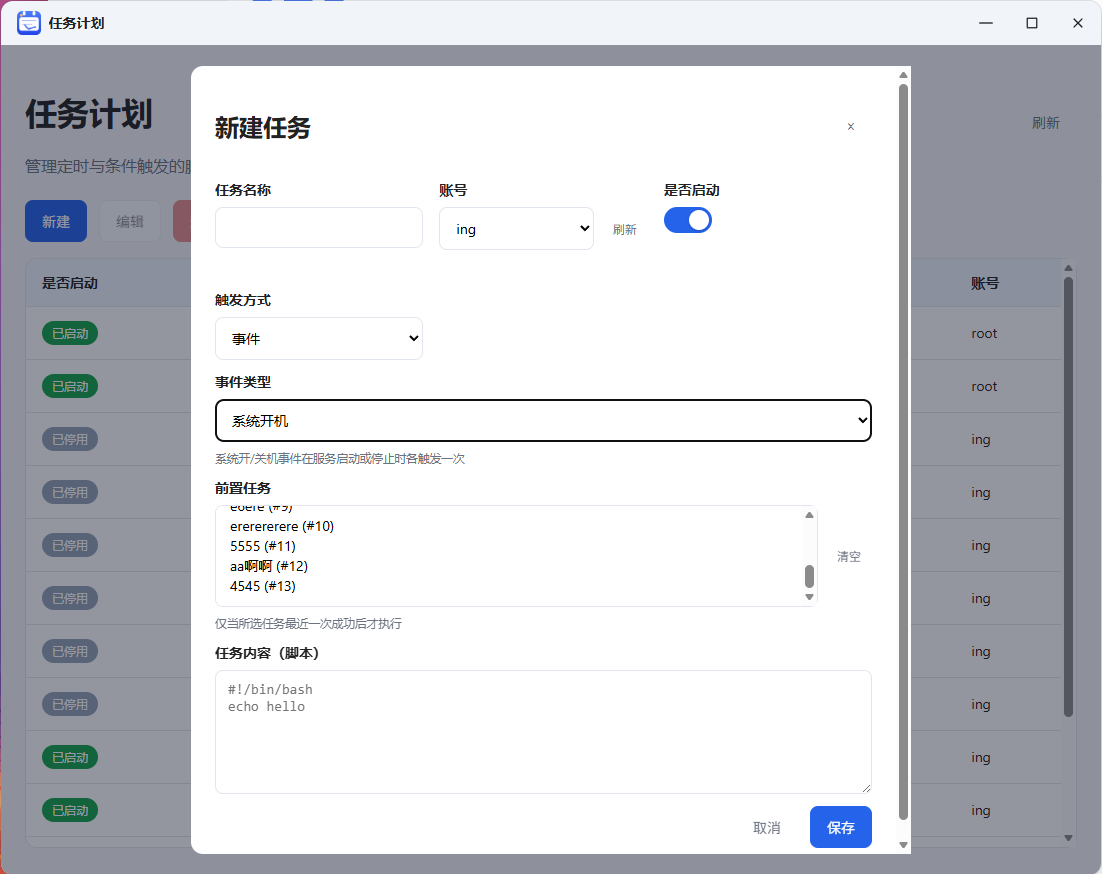
Task: Open the 账号 dropdown showing ing
Action: coord(516,228)
